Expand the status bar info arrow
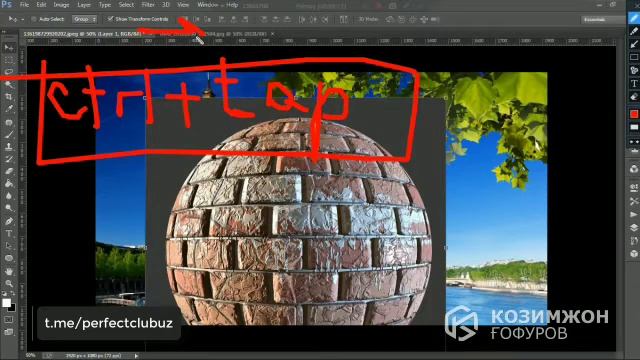This screenshot has width=640, height=360. coord(136,356)
